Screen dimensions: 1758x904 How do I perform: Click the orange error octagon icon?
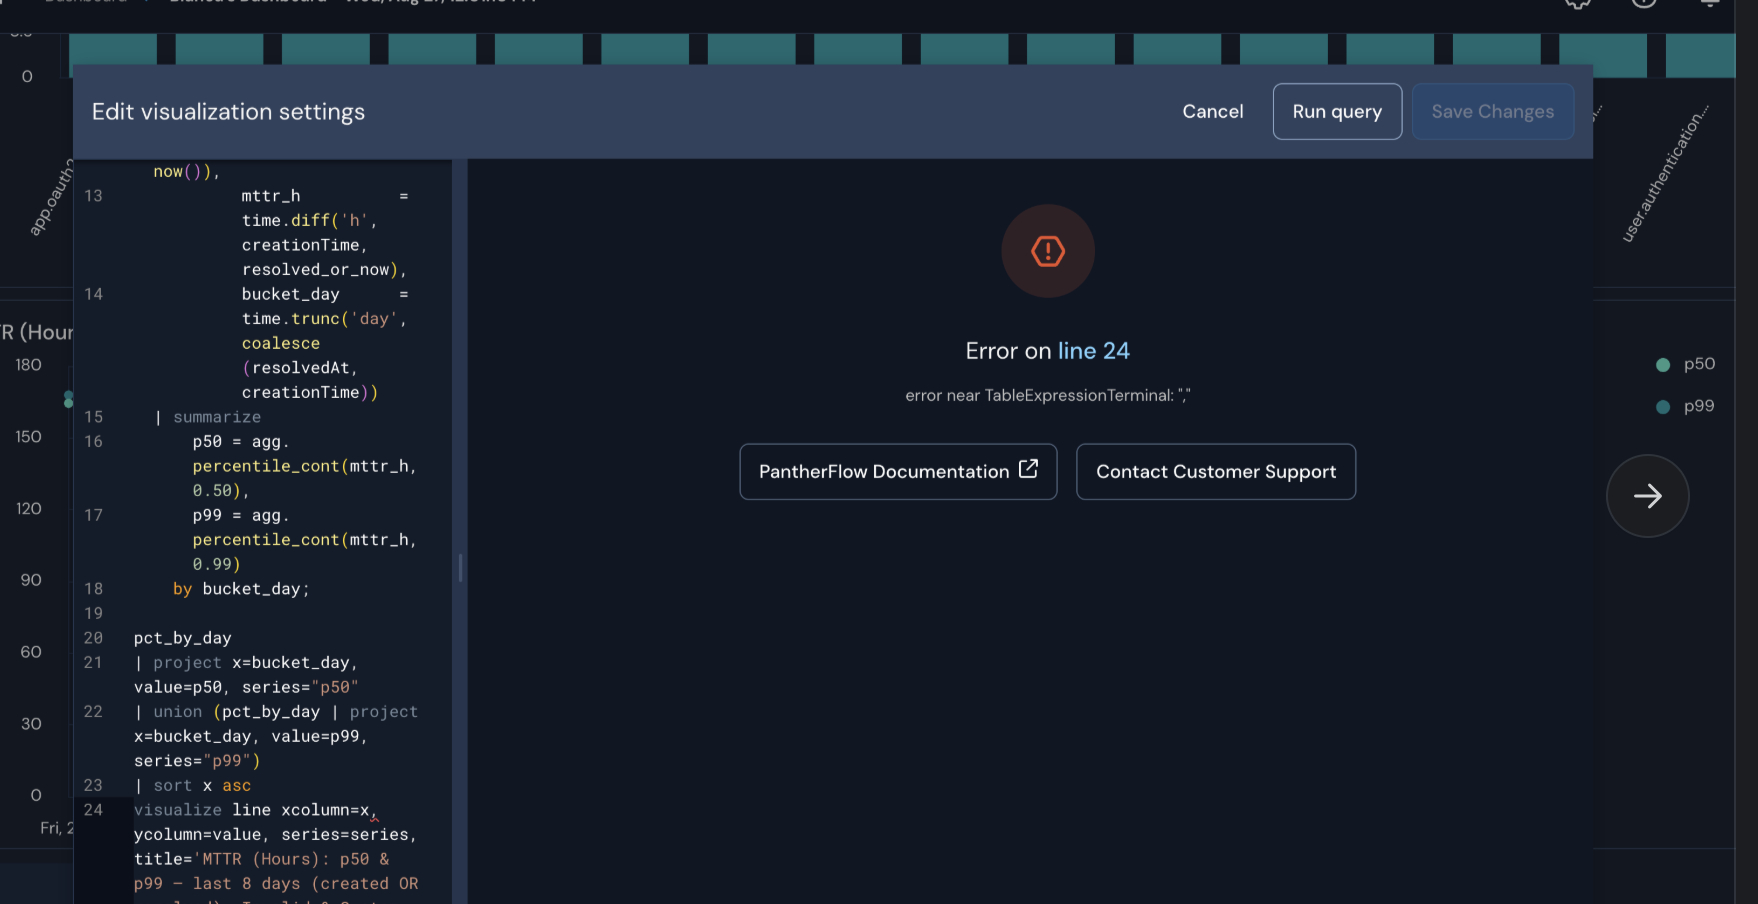point(1047,251)
